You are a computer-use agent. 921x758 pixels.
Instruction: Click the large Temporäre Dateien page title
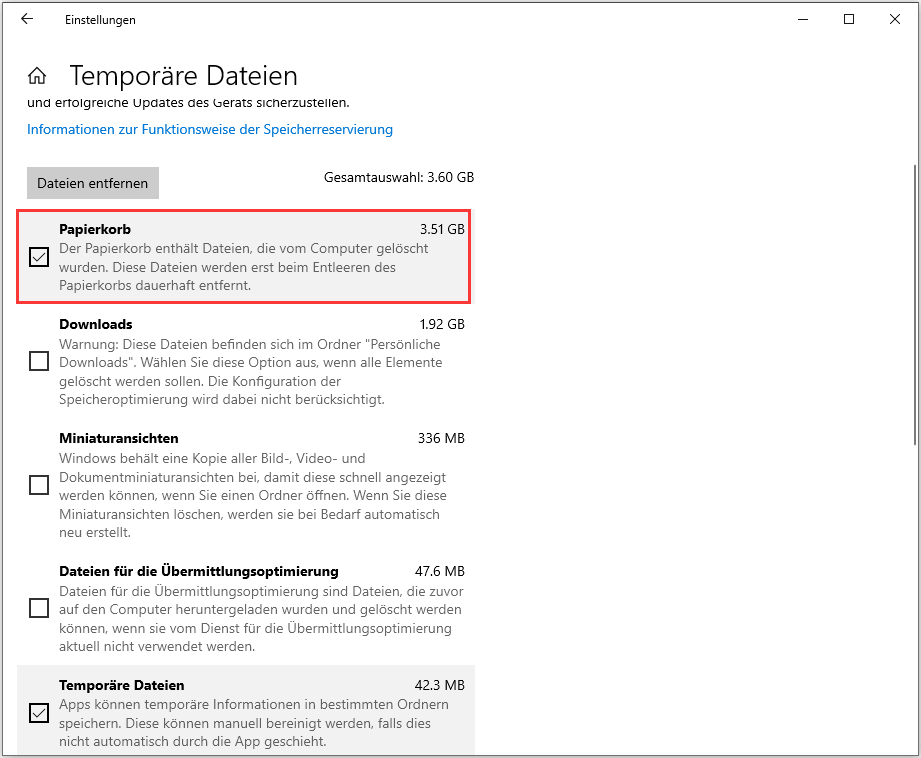click(184, 76)
